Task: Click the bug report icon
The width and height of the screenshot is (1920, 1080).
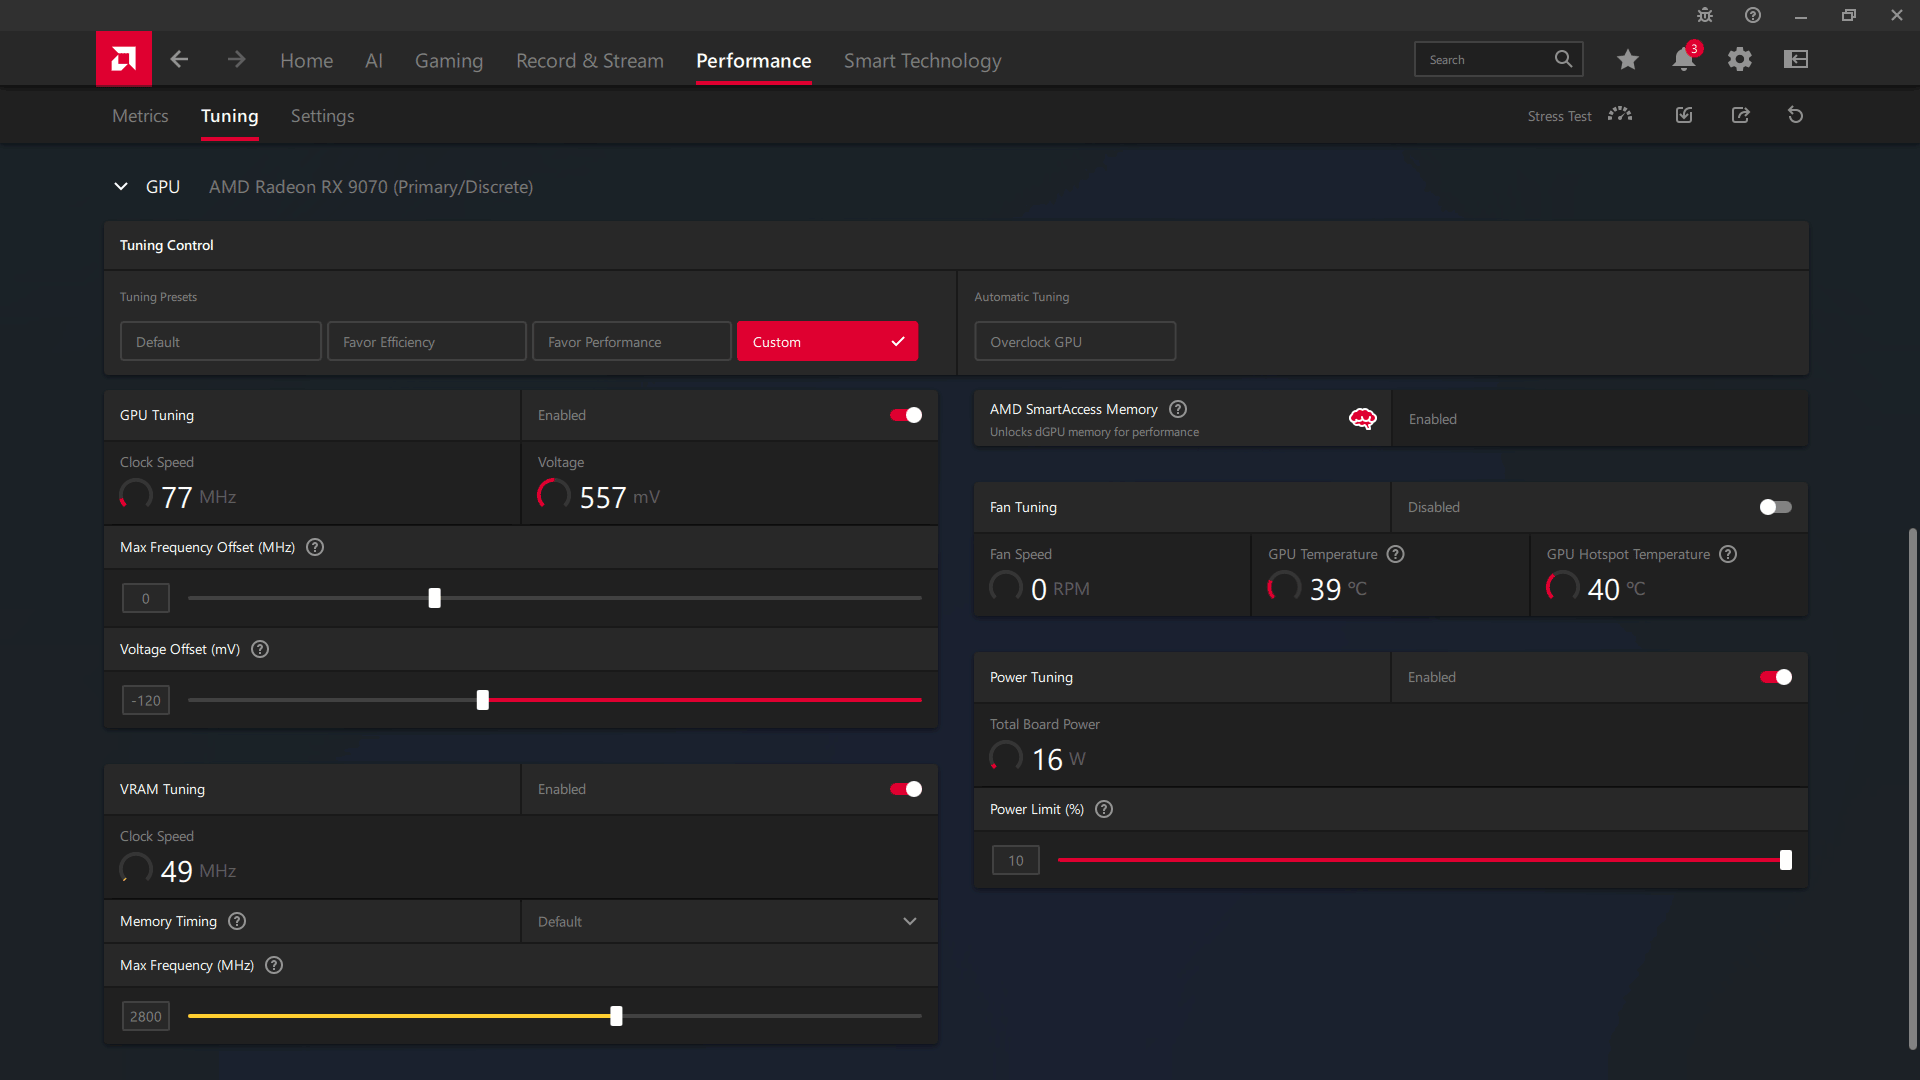Action: point(1704,15)
